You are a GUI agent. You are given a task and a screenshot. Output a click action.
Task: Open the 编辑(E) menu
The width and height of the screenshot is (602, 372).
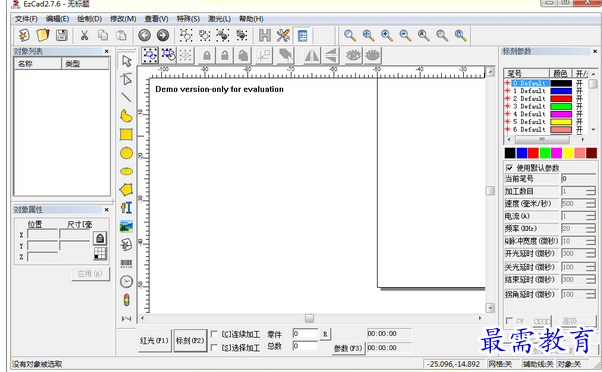pyautogui.click(x=57, y=19)
